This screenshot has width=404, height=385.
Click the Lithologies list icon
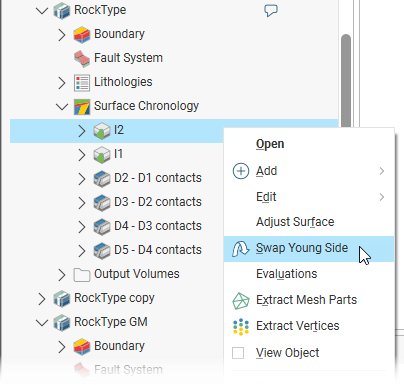pyautogui.click(x=82, y=82)
